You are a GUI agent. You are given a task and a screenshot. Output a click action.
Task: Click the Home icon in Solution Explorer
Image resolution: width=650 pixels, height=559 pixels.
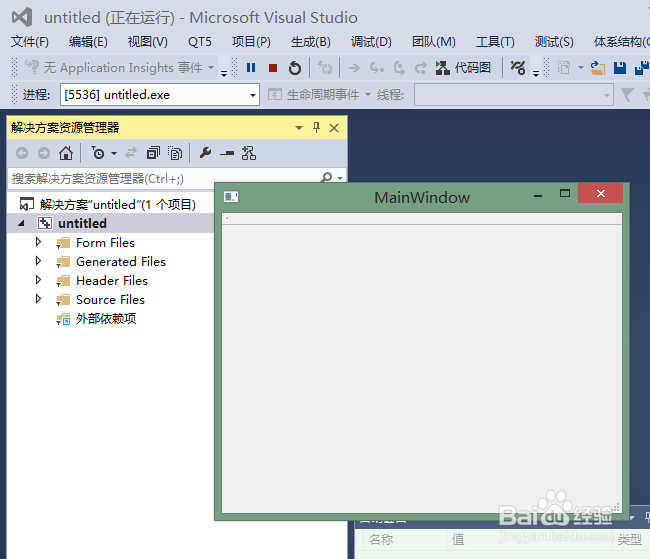[66, 153]
